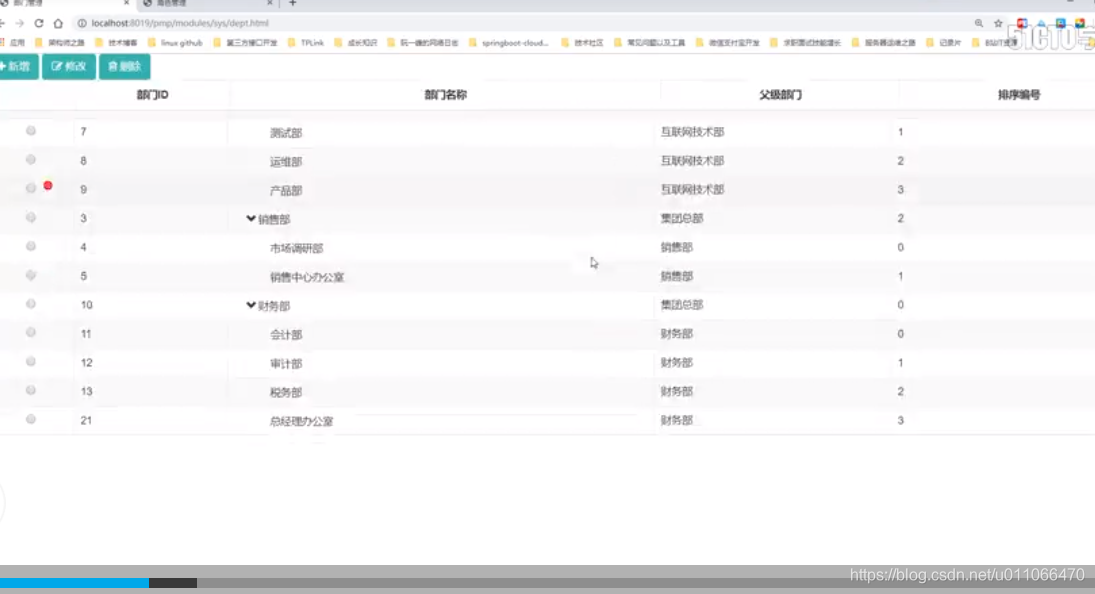Click the 销售中心办公室 department name

point(307,277)
